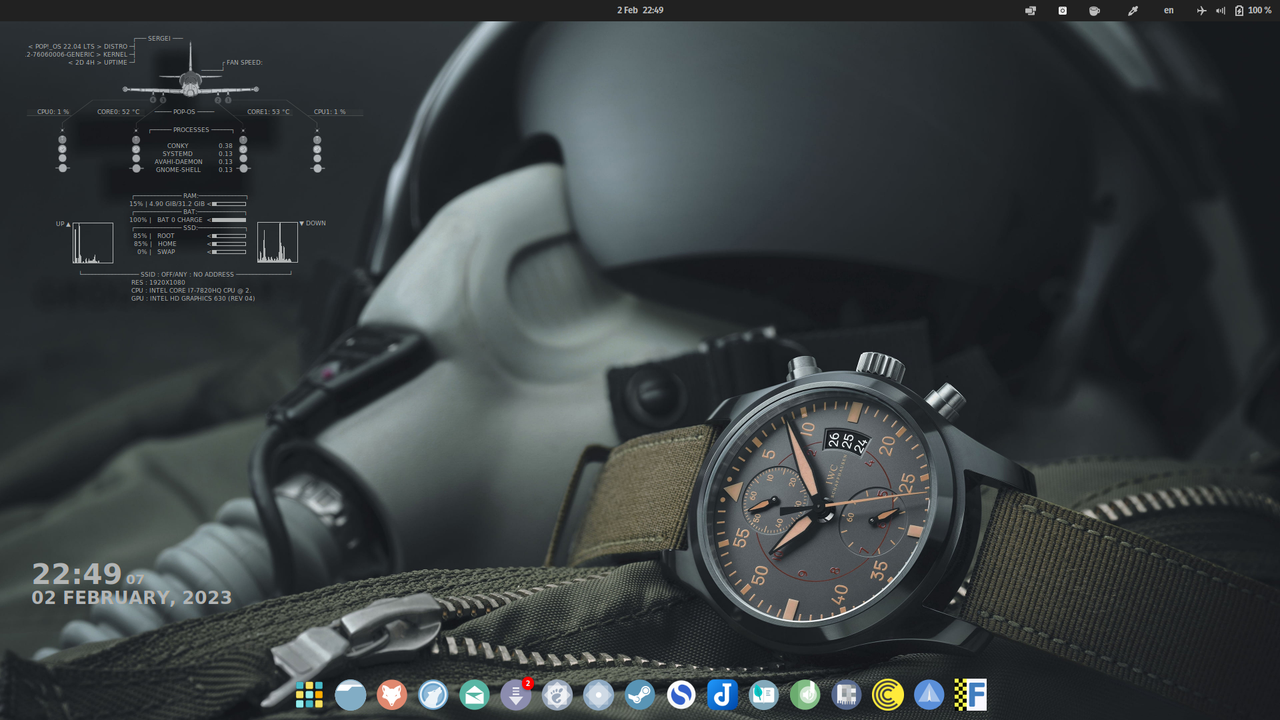Click the updater showing 2 pending updates

click(515, 695)
